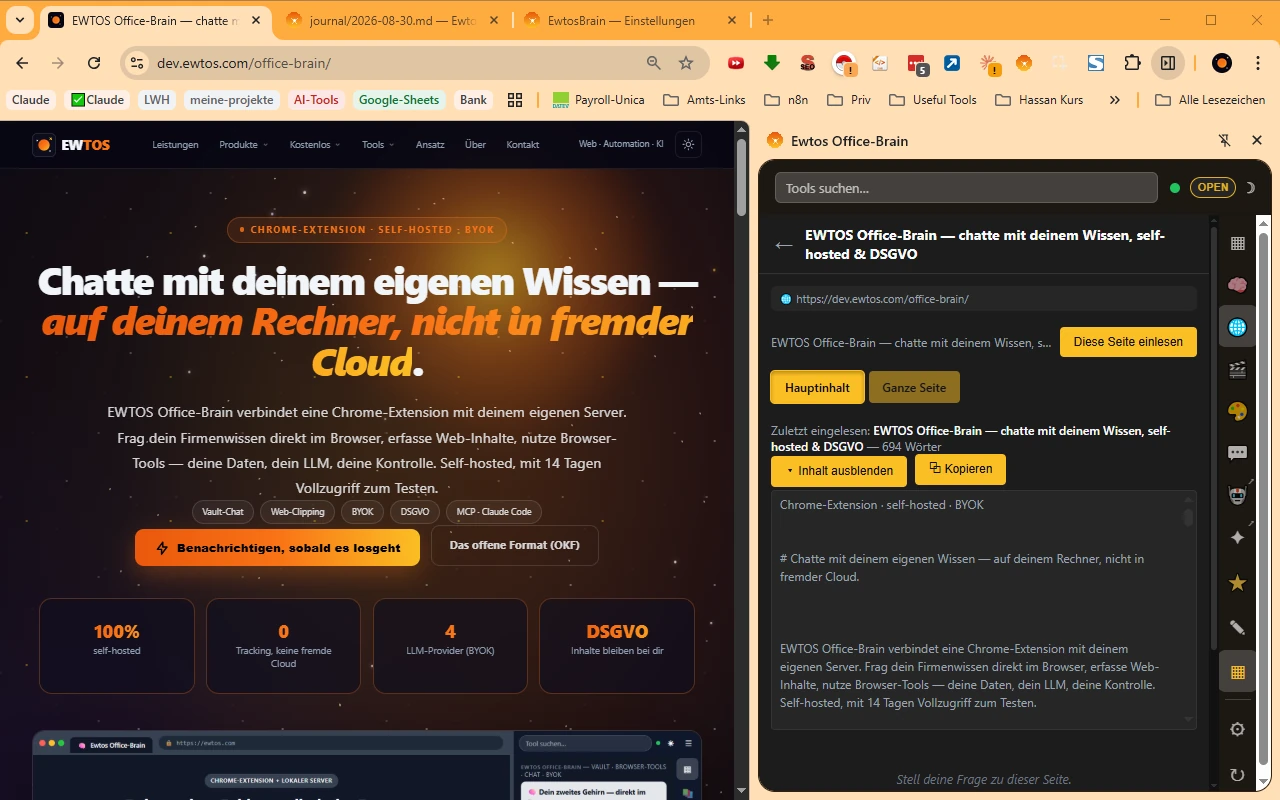This screenshot has height=800, width=1280.
Task: Open the Chrome tab search dropdown arrow
Action: click(20, 20)
